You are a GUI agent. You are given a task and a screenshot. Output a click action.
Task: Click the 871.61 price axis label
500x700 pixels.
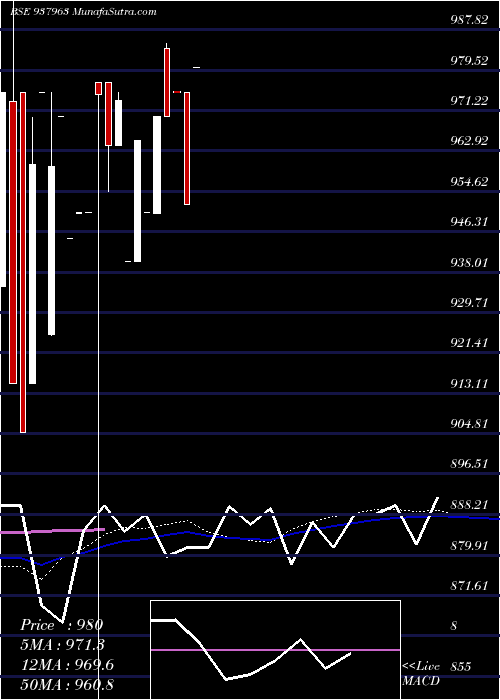coord(468,586)
